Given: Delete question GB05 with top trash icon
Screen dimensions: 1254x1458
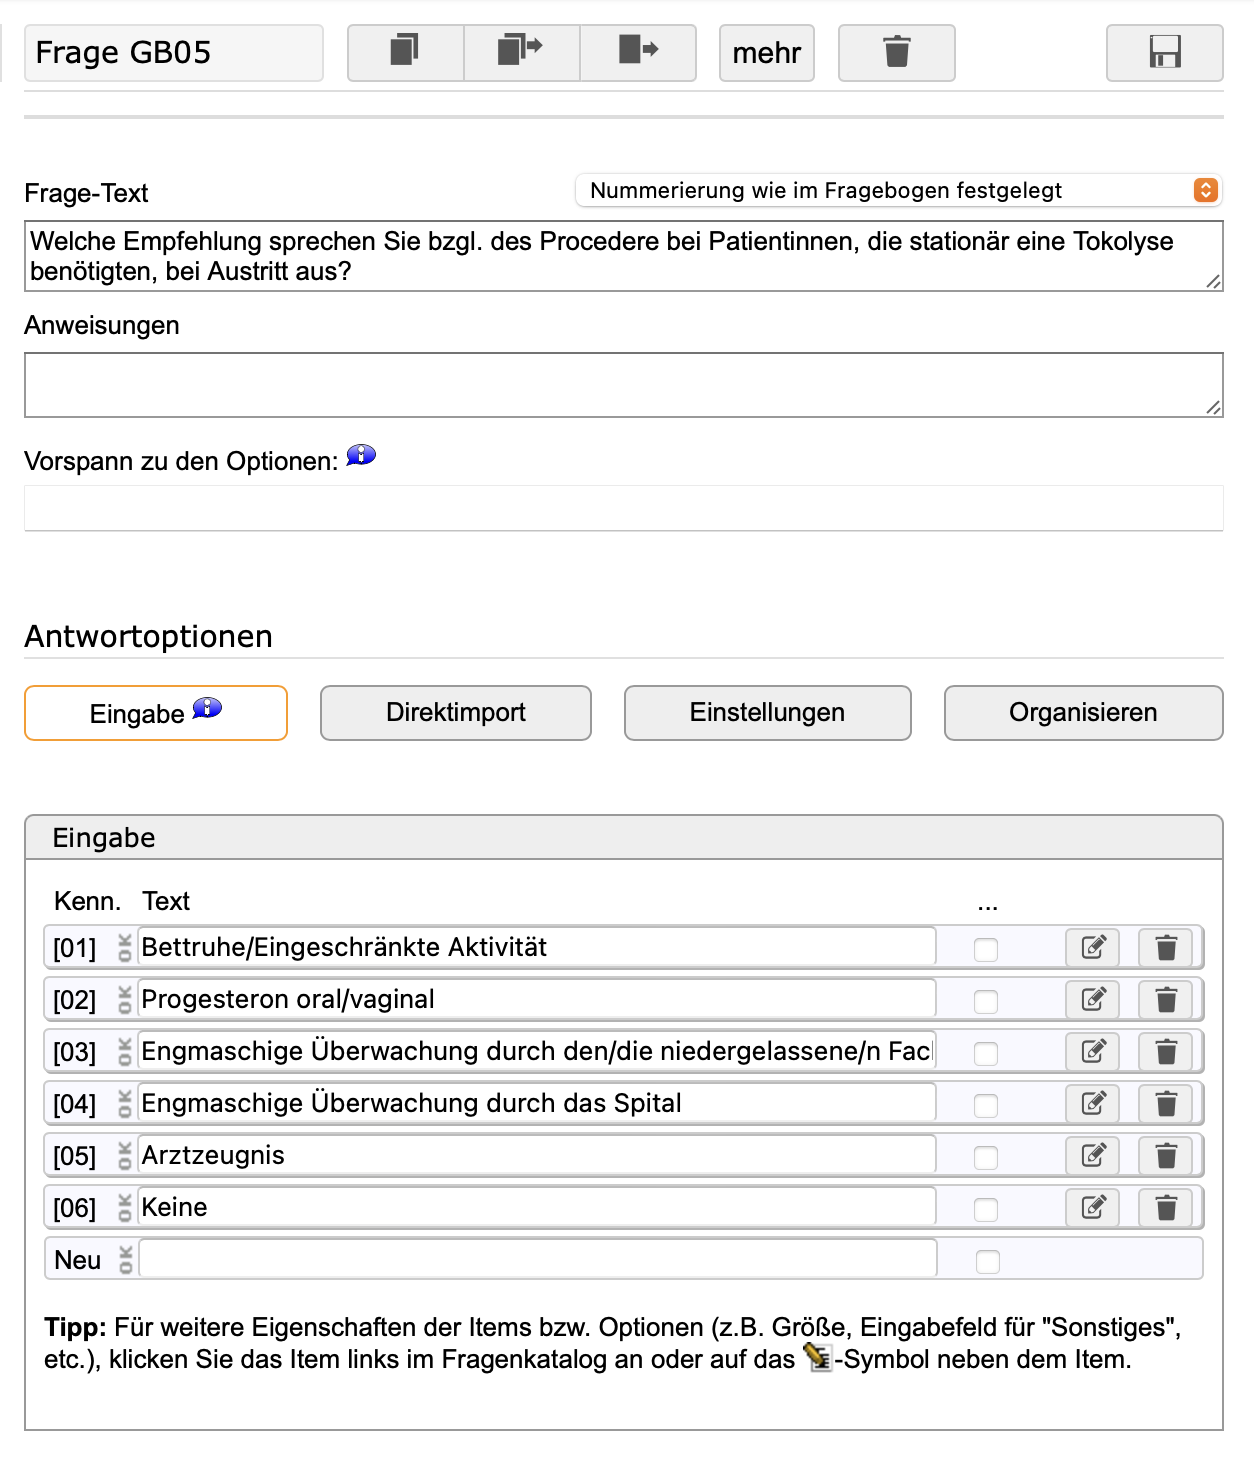Looking at the screenshot, I should [x=896, y=52].
